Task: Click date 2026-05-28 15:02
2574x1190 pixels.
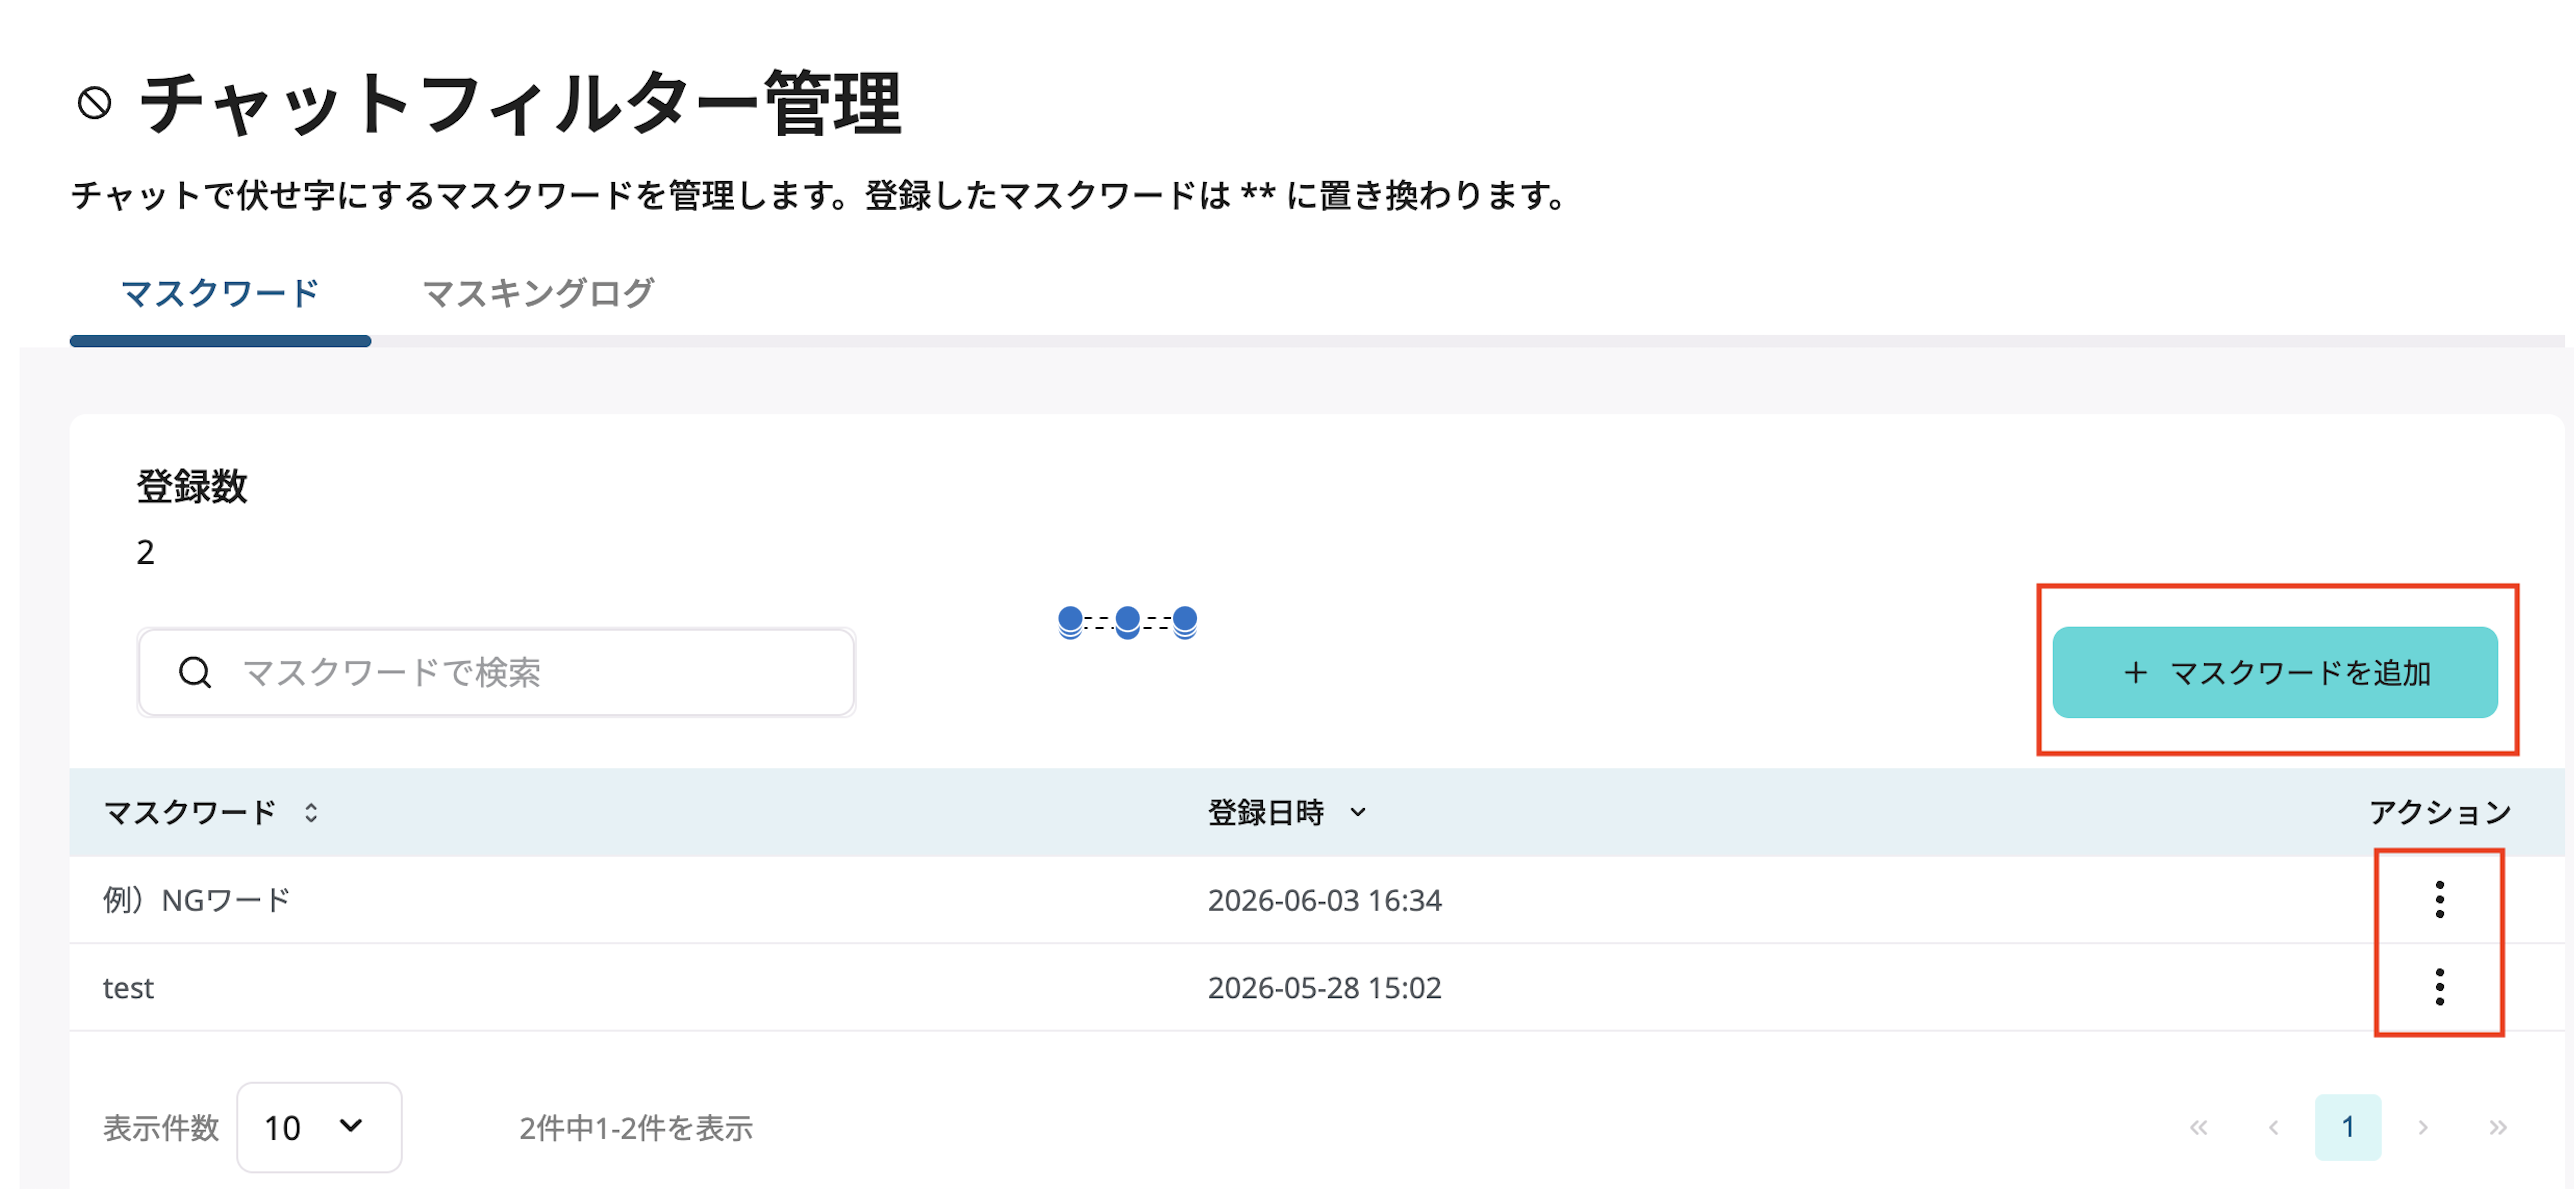Action: [x=1324, y=988]
